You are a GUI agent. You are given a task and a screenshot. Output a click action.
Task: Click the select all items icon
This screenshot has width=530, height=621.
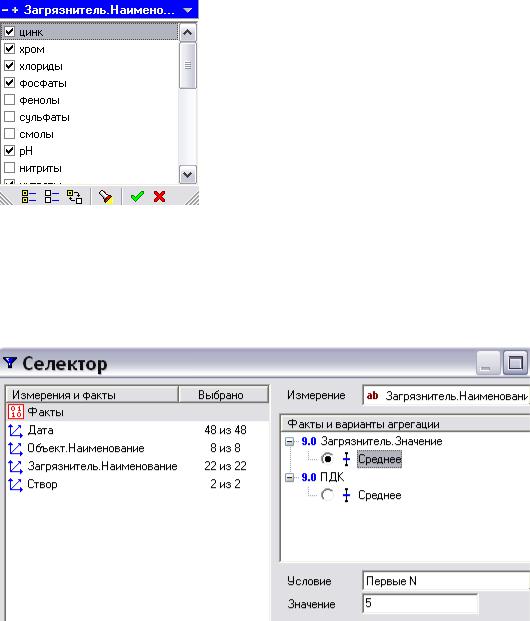pyautogui.click(x=29, y=196)
